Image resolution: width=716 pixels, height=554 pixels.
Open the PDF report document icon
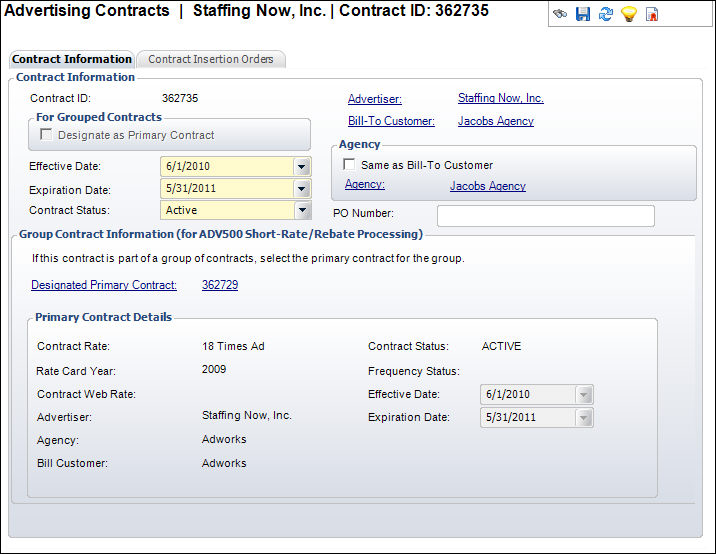[651, 15]
